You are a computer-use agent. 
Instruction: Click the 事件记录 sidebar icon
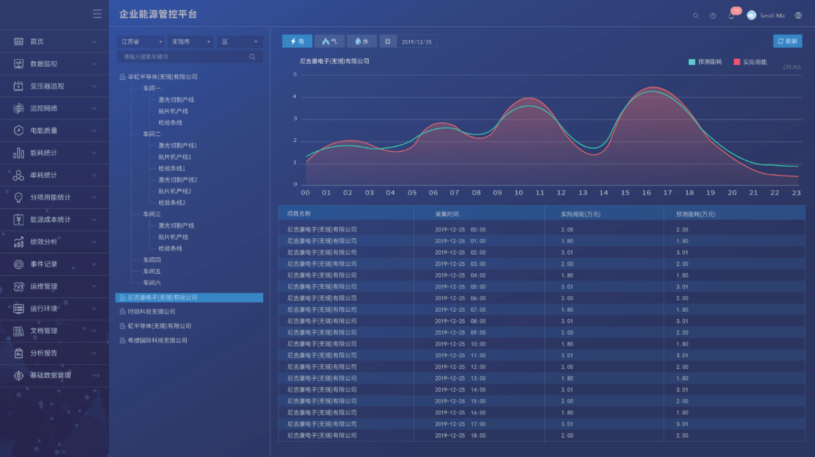[18, 264]
